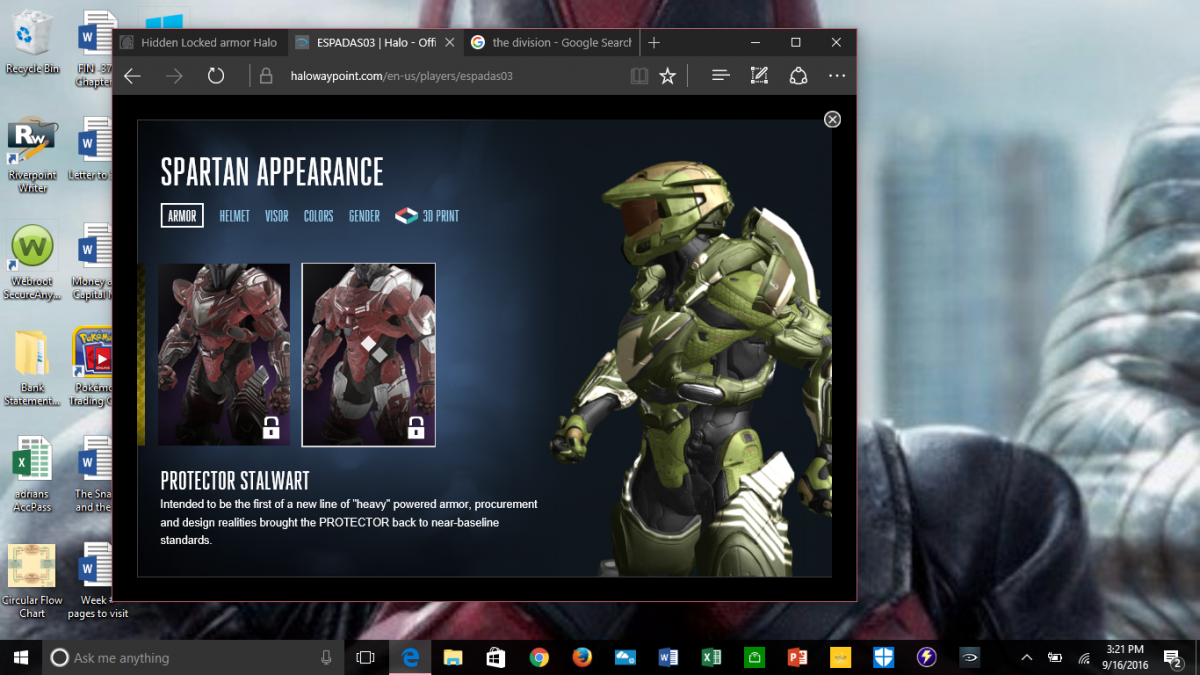This screenshot has width=1200, height=675.
Task: Switch to the Google Search browser tab
Action: [x=551, y=43]
